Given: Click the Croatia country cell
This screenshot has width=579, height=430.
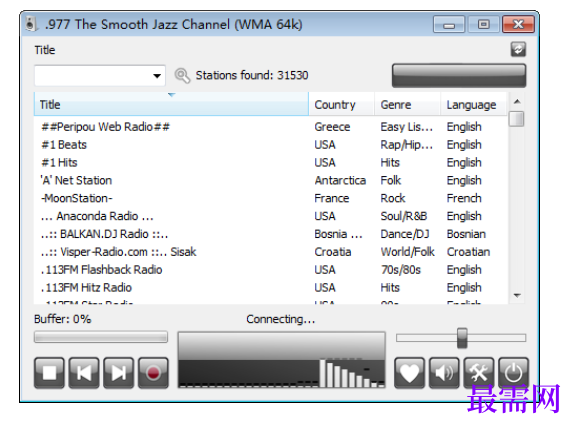Looking at the screenshot, I should tap(333, 252).
